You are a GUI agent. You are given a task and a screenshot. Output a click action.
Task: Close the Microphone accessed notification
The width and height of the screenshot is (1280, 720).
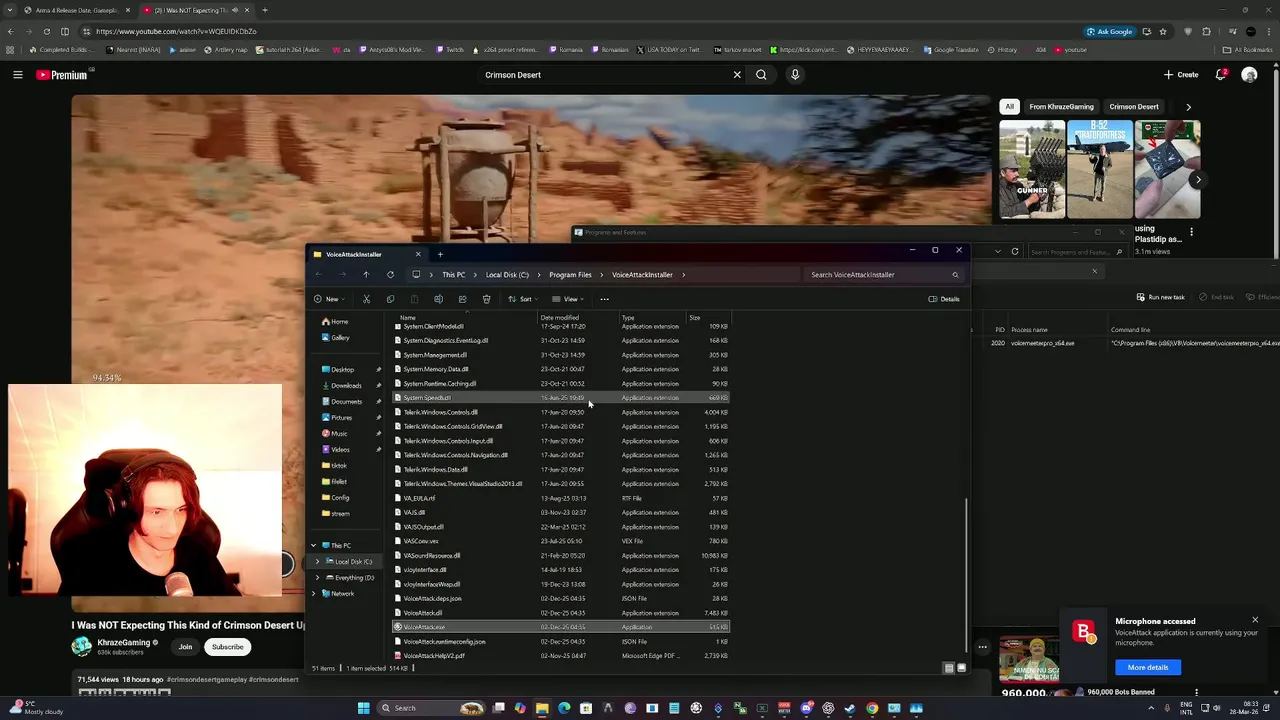[x=1255, y=620]
